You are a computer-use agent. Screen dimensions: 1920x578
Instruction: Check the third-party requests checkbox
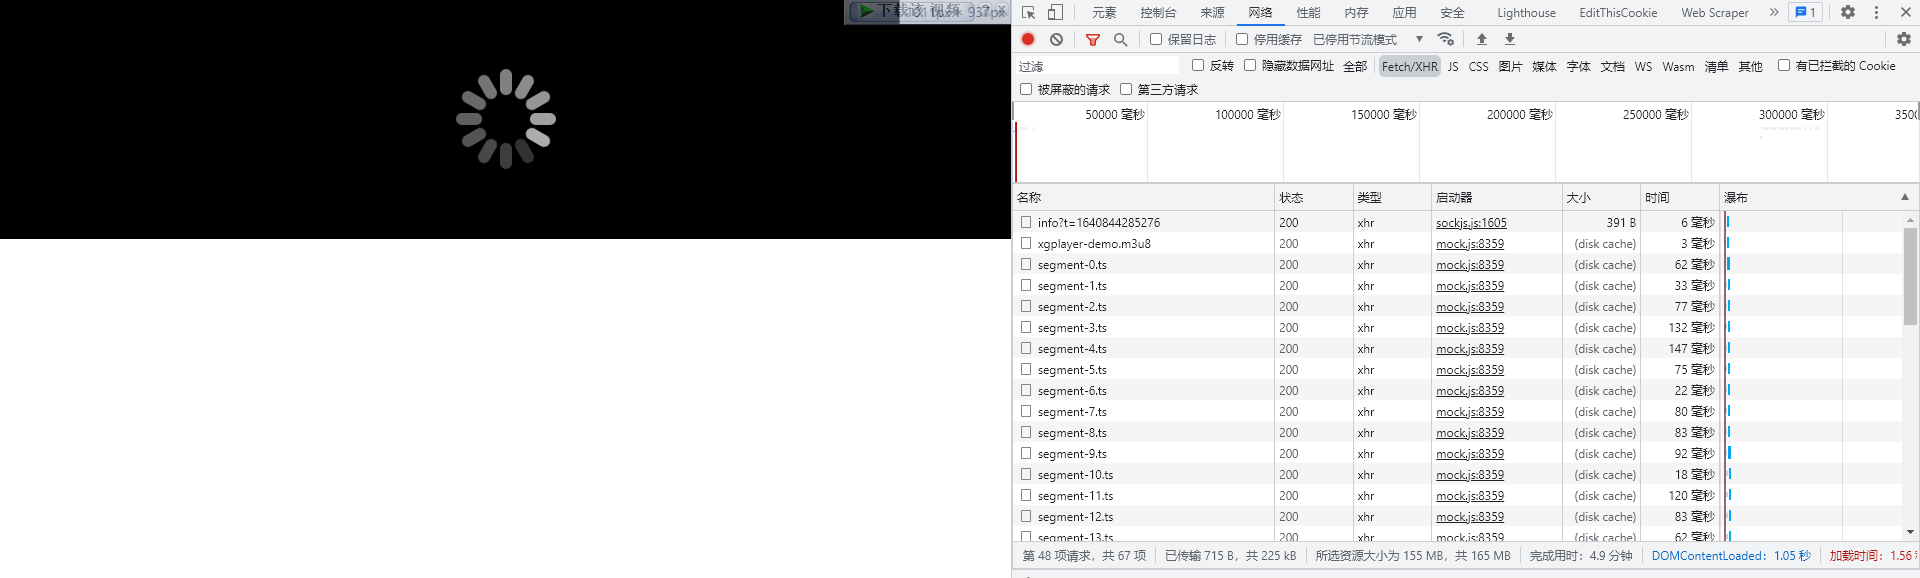pos(1126,89)
